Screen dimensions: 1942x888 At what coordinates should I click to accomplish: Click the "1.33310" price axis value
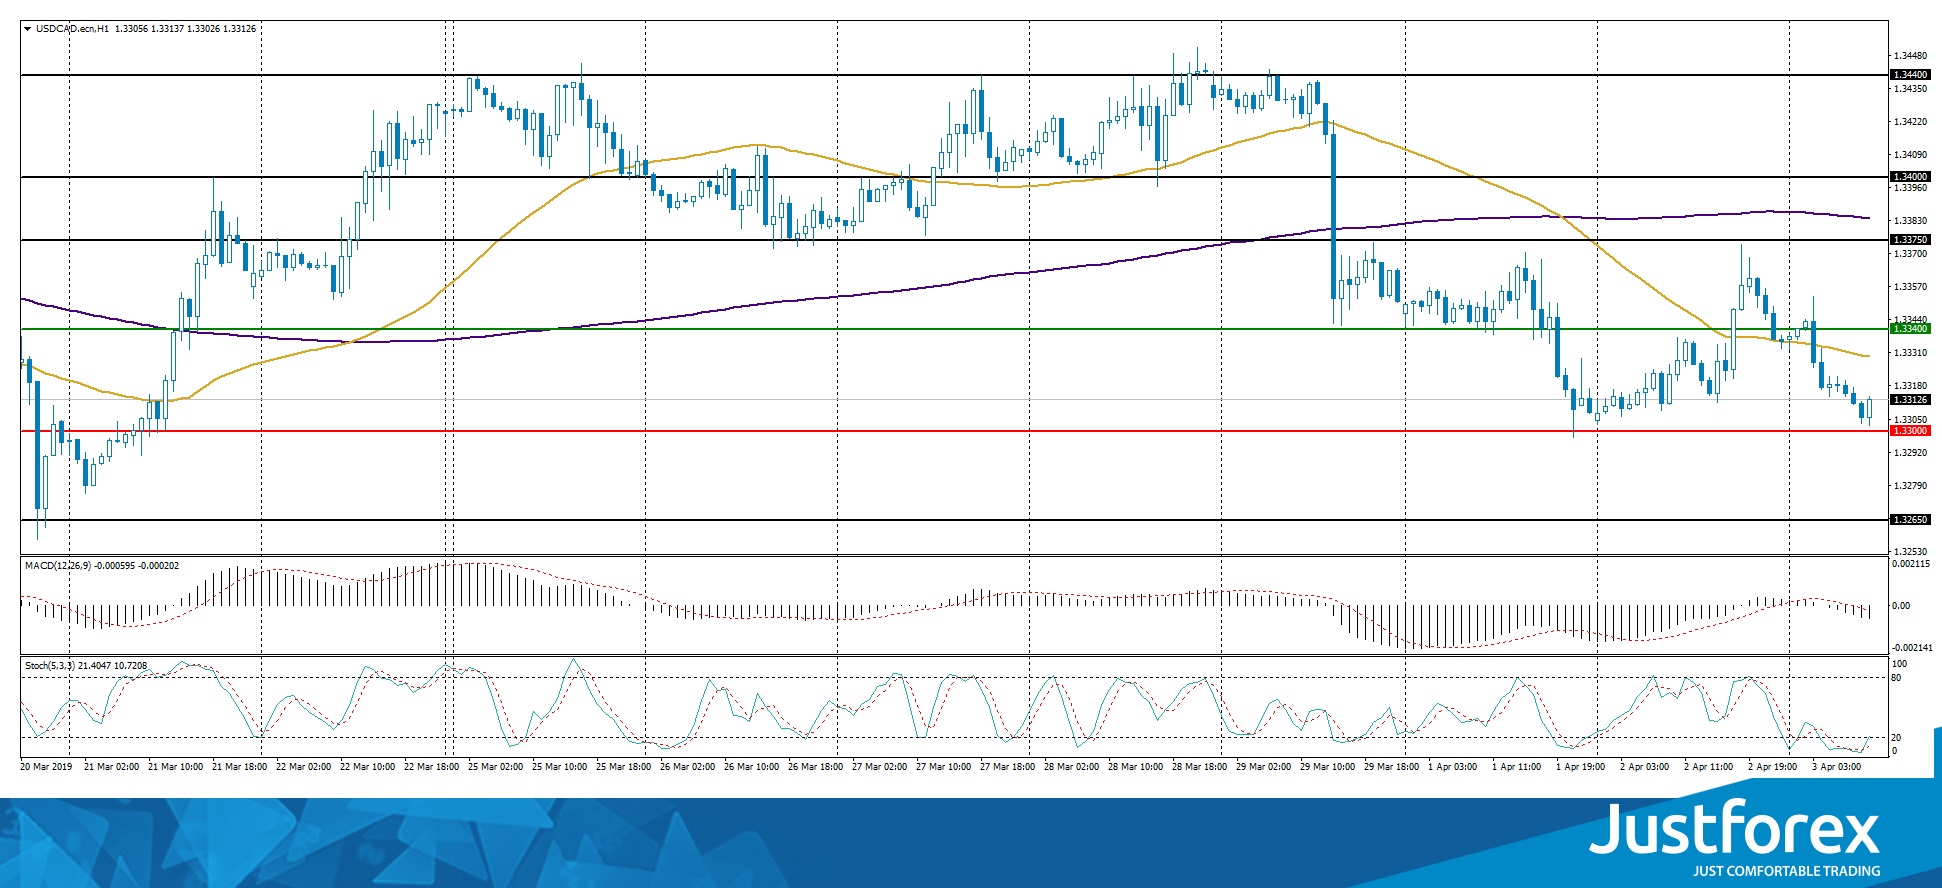pos(1910,353)
